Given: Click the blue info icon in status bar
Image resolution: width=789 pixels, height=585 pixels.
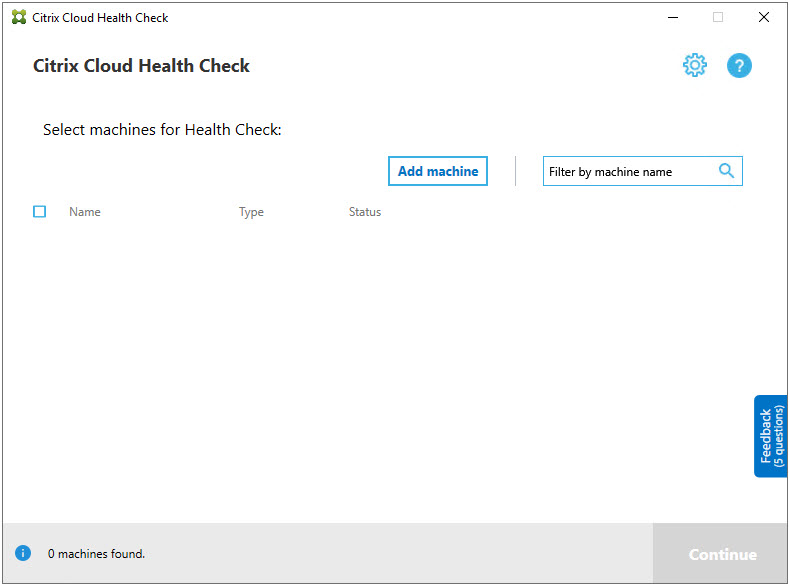Looking at the screenshot, I should (23, 553).
